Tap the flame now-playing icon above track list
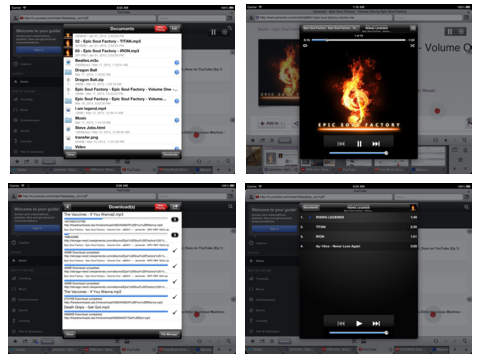The width and height of the screenshot is (480, 360). [x=413, y=208]
